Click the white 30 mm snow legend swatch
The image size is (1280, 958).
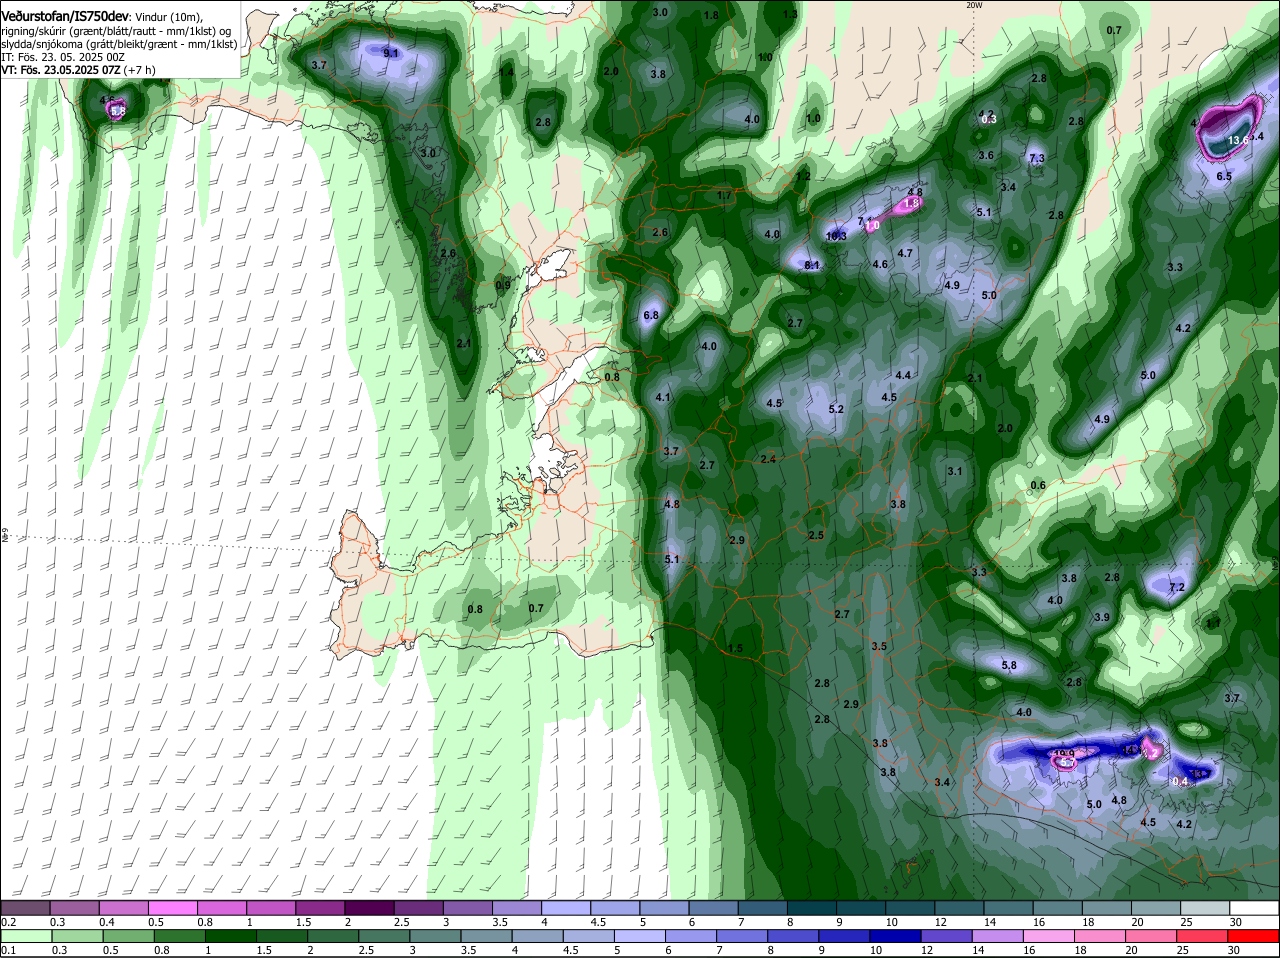click(1254, 907)
